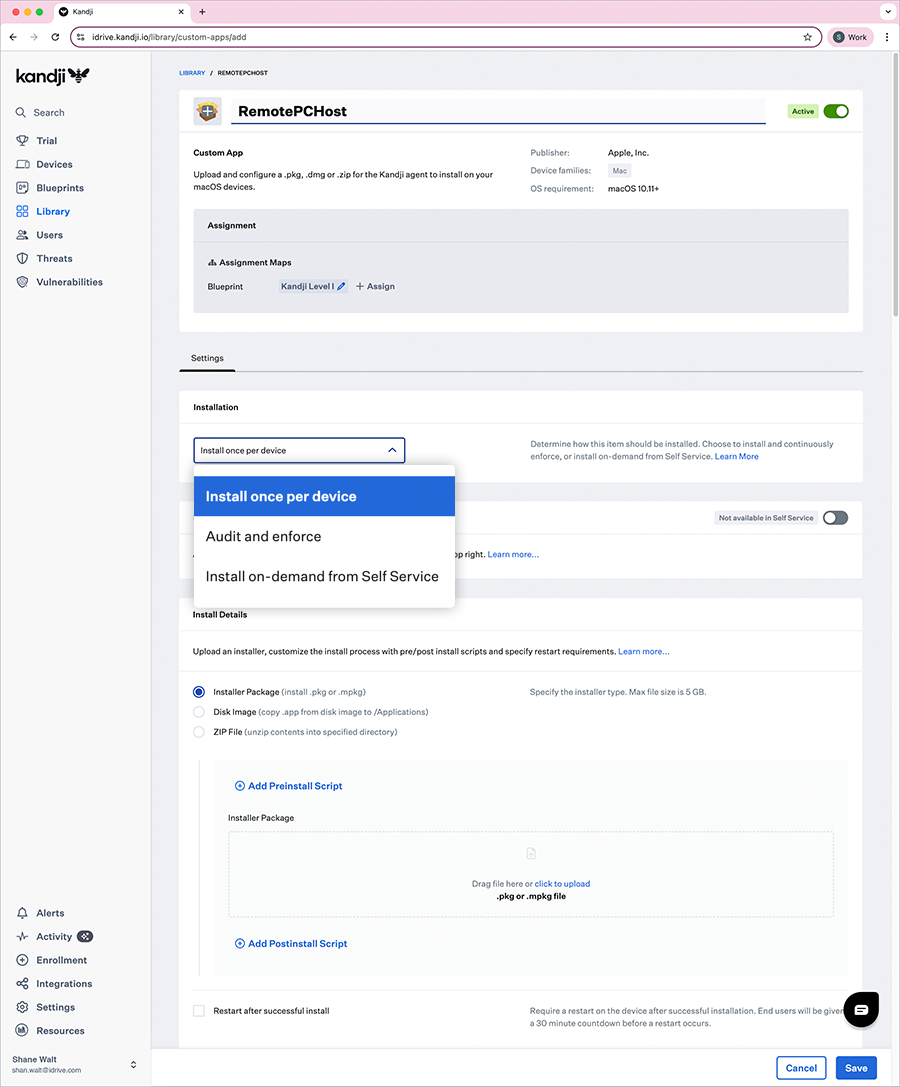Open the Integrations sidebar icon
The image size is (900, 1087).
click(x=22, y=984)
